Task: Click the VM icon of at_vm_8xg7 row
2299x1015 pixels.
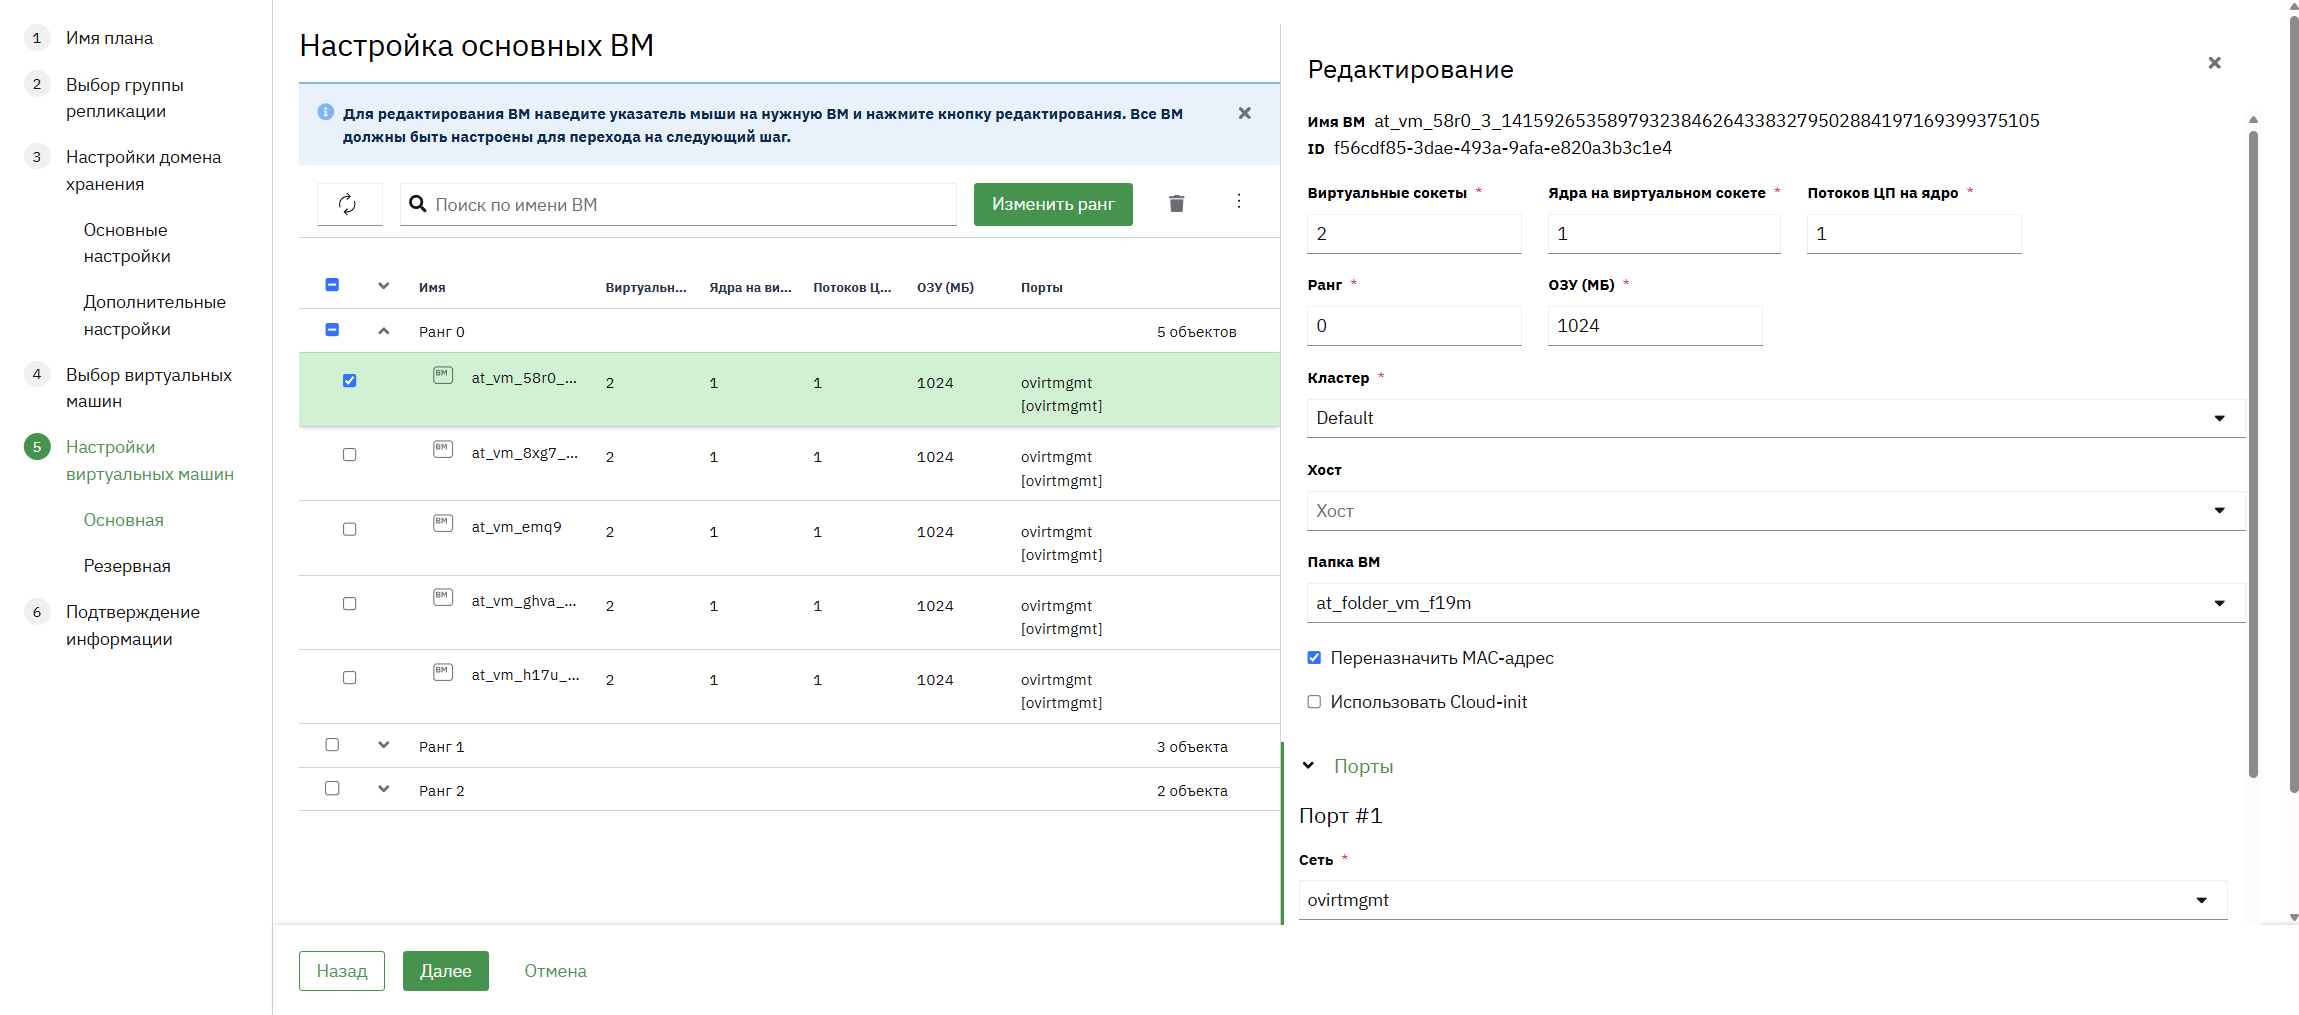Action: [x=443, y=449]
